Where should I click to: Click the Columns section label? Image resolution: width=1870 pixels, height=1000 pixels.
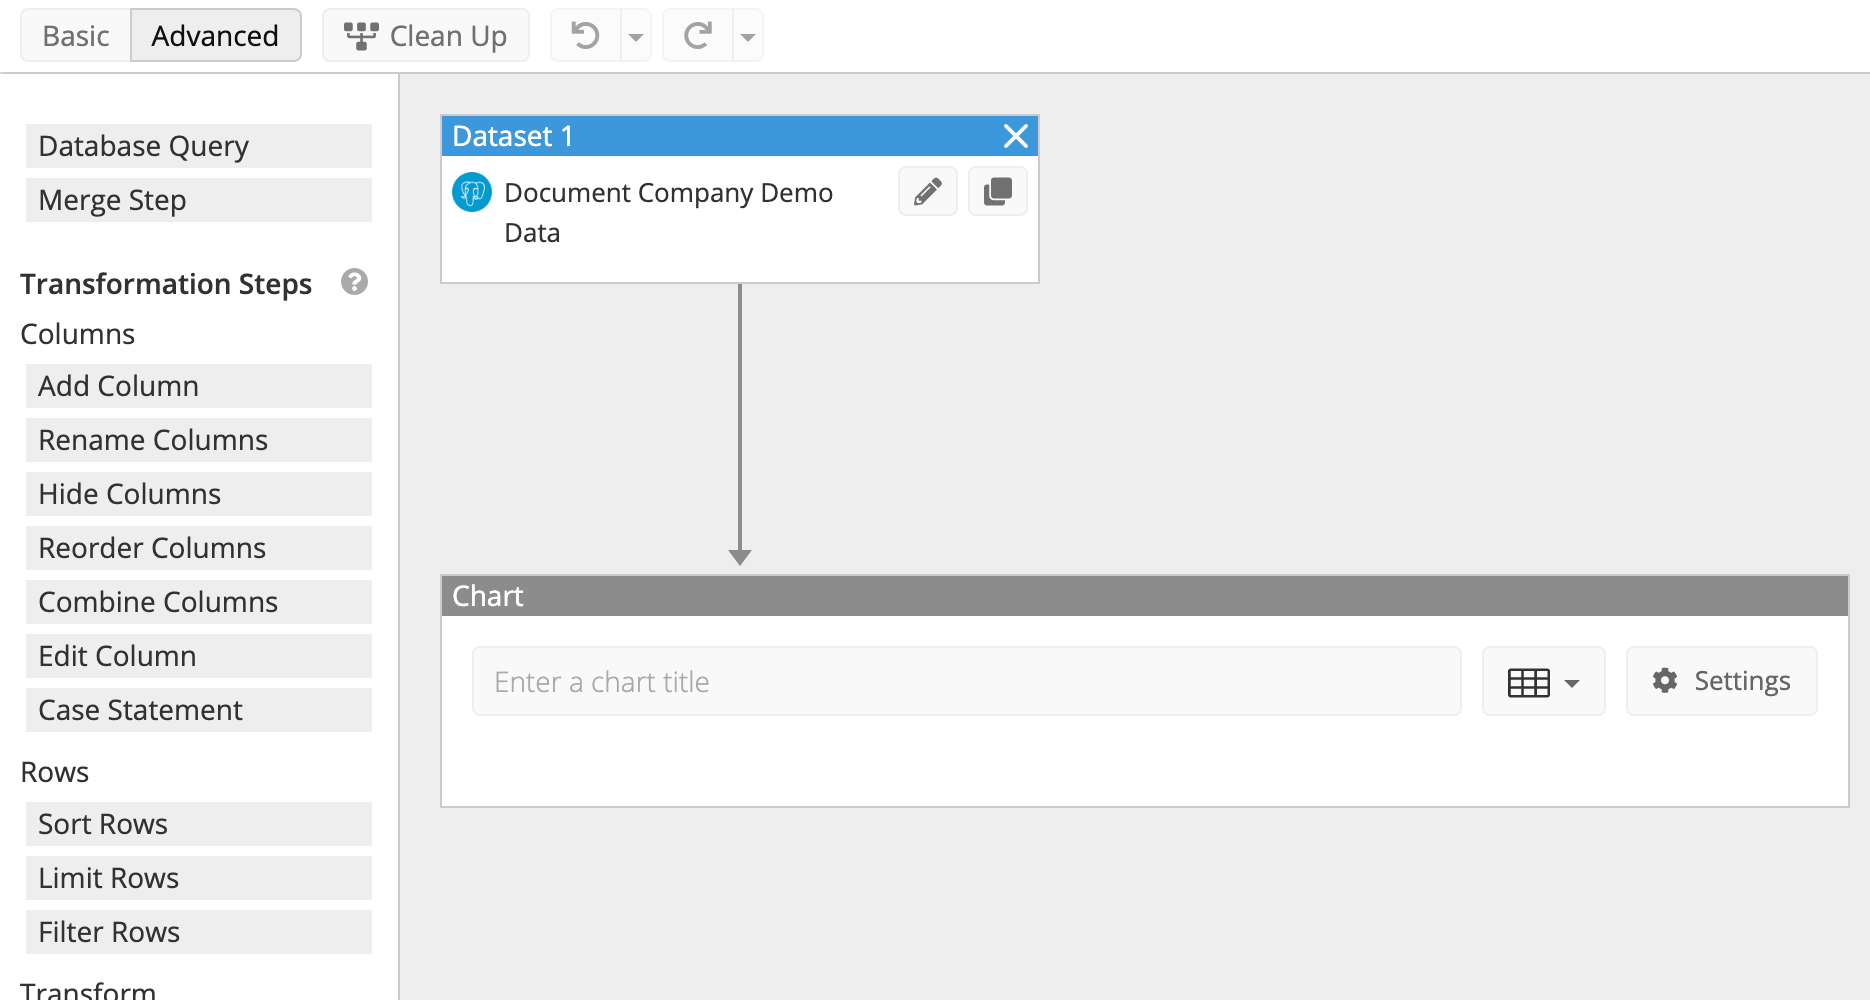tap(78, 334)
